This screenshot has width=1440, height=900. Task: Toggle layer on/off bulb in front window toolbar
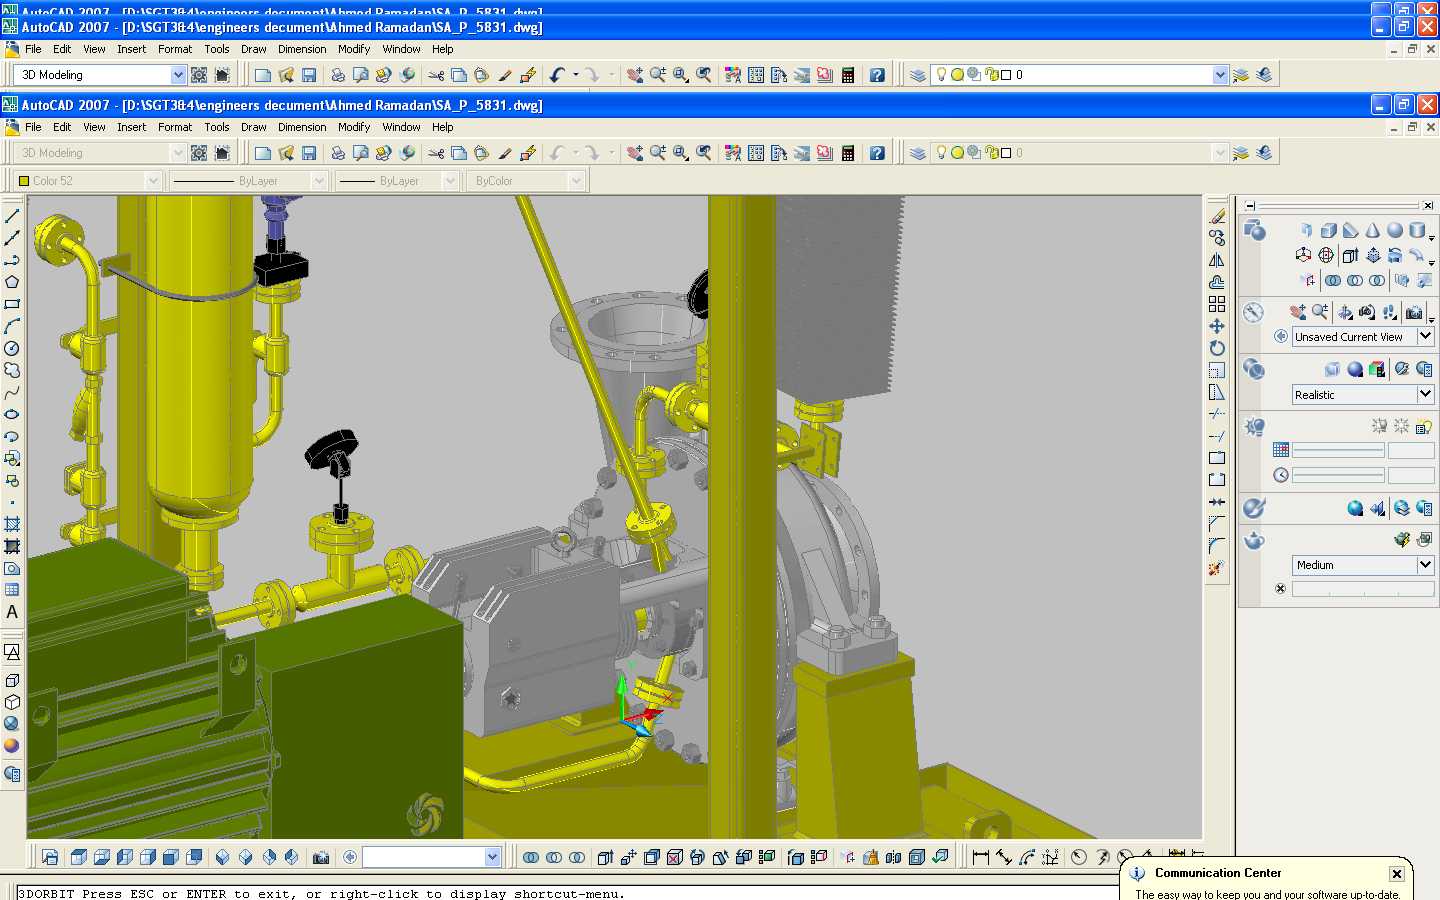[941, 152]
